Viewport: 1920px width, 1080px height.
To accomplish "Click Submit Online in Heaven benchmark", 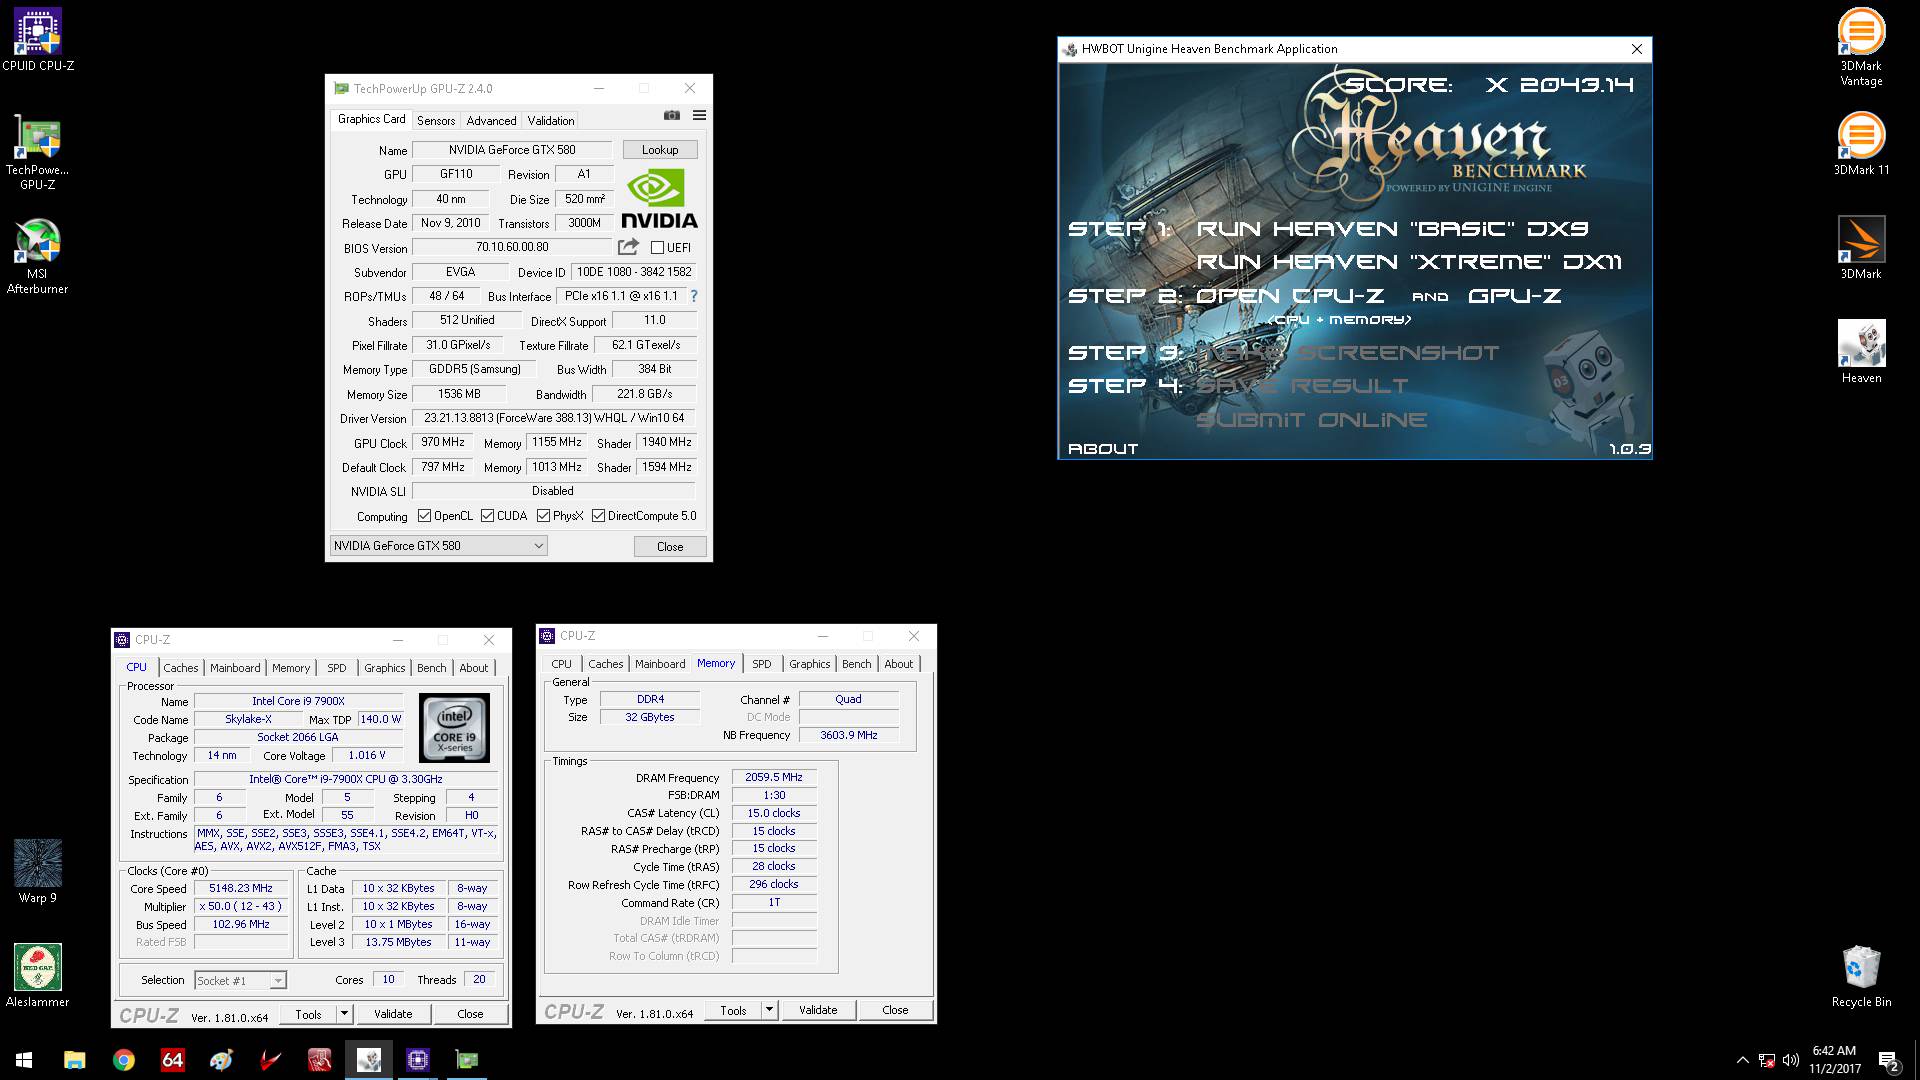I will tap(1312, 420).
